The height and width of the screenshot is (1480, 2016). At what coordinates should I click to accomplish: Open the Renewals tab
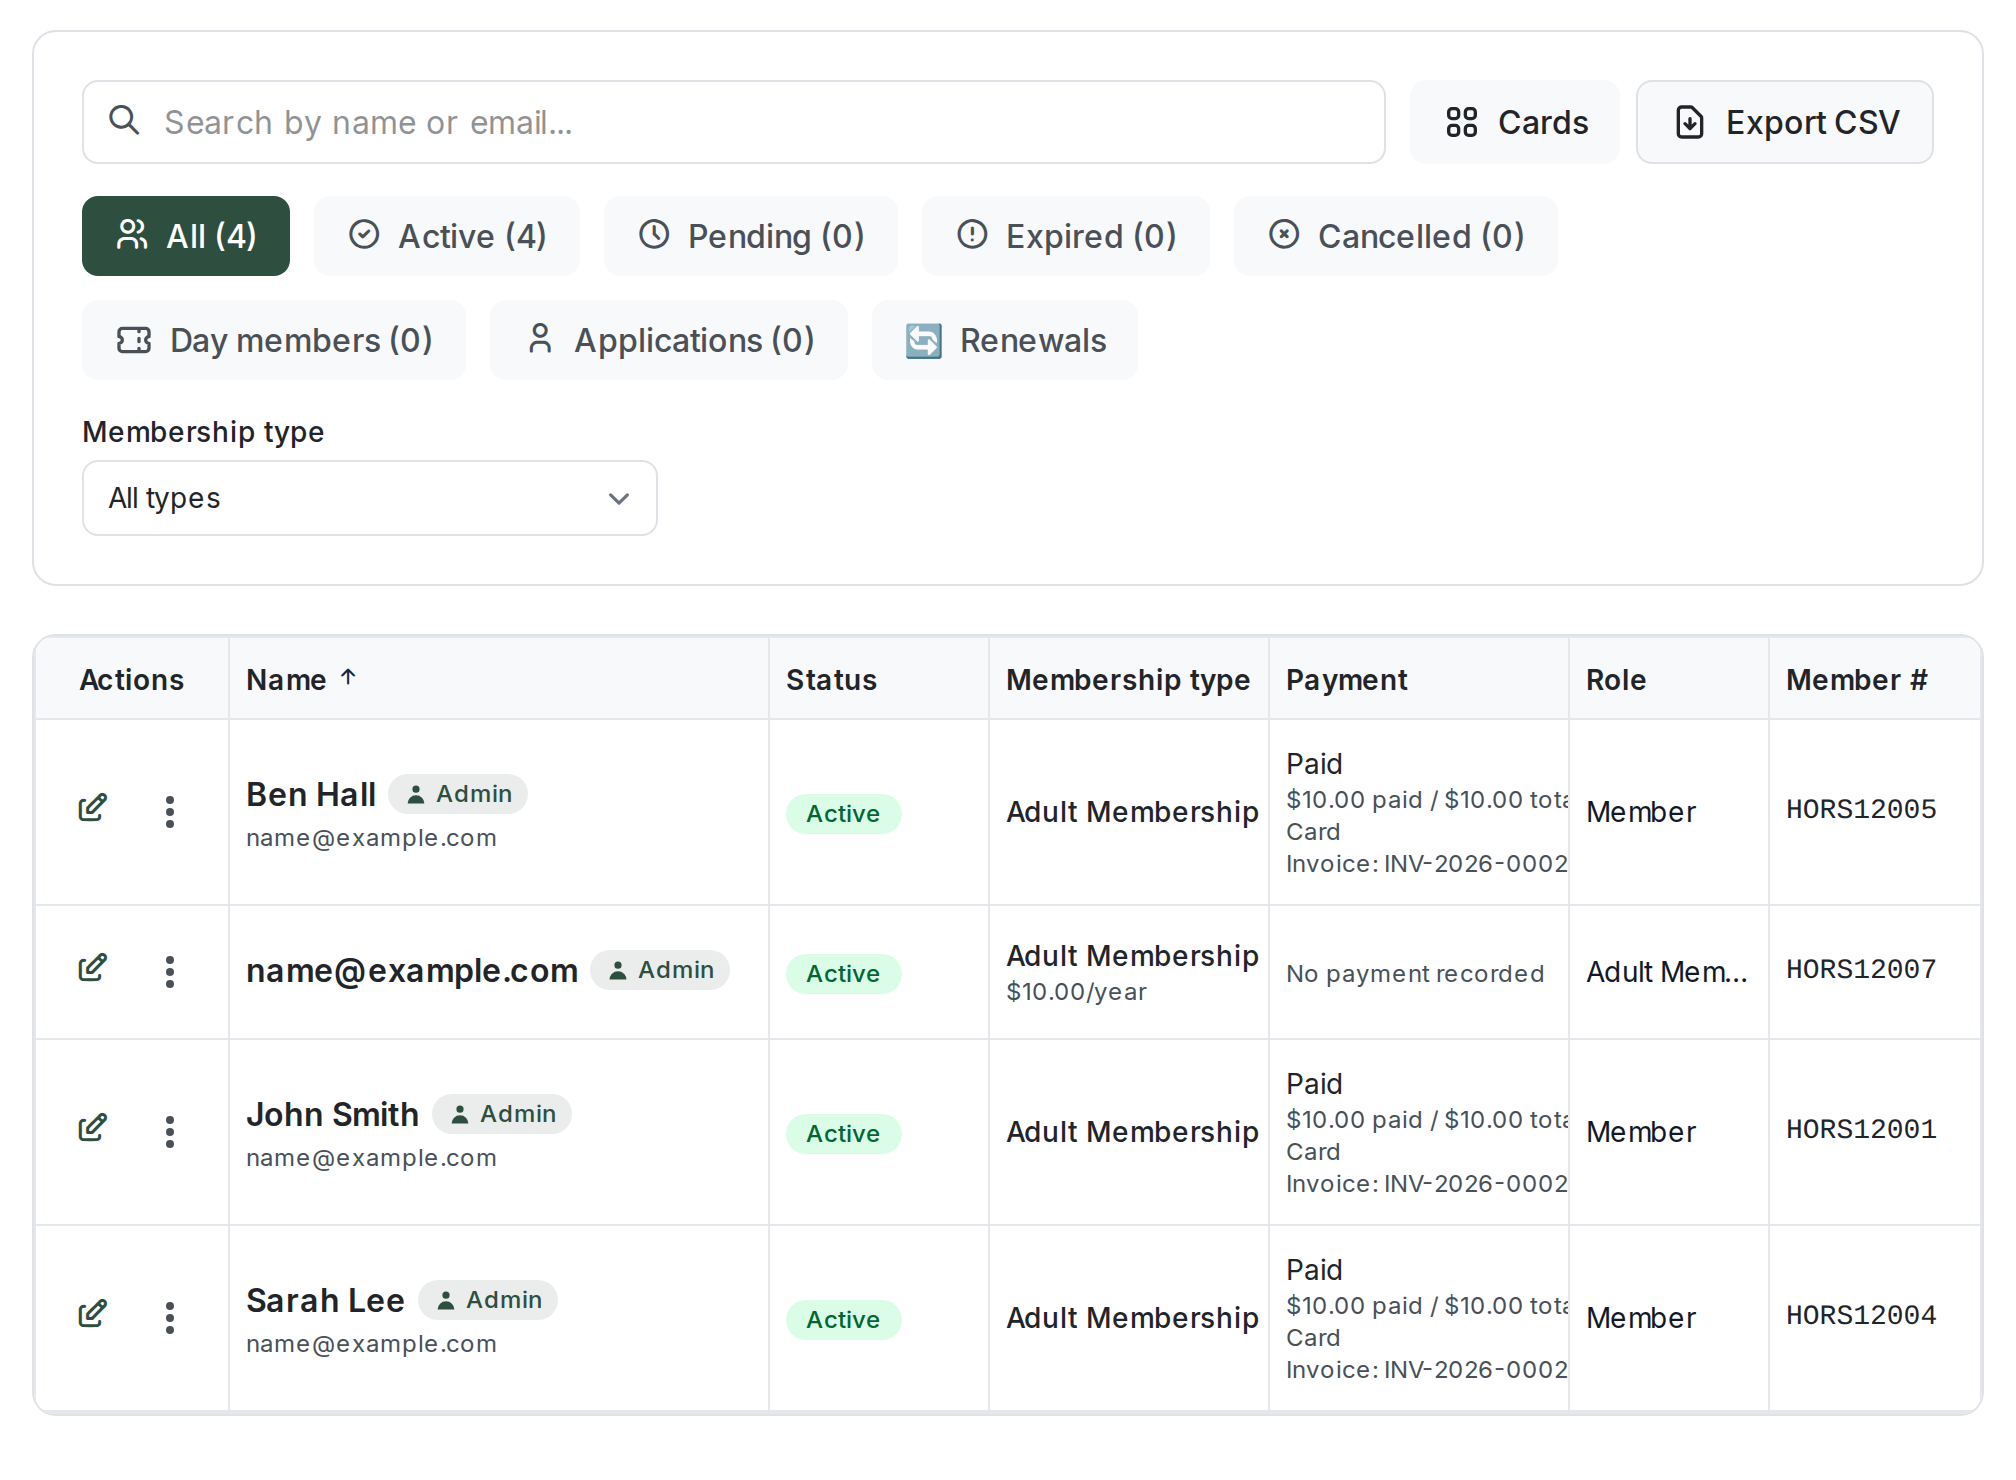point(1005,340)
